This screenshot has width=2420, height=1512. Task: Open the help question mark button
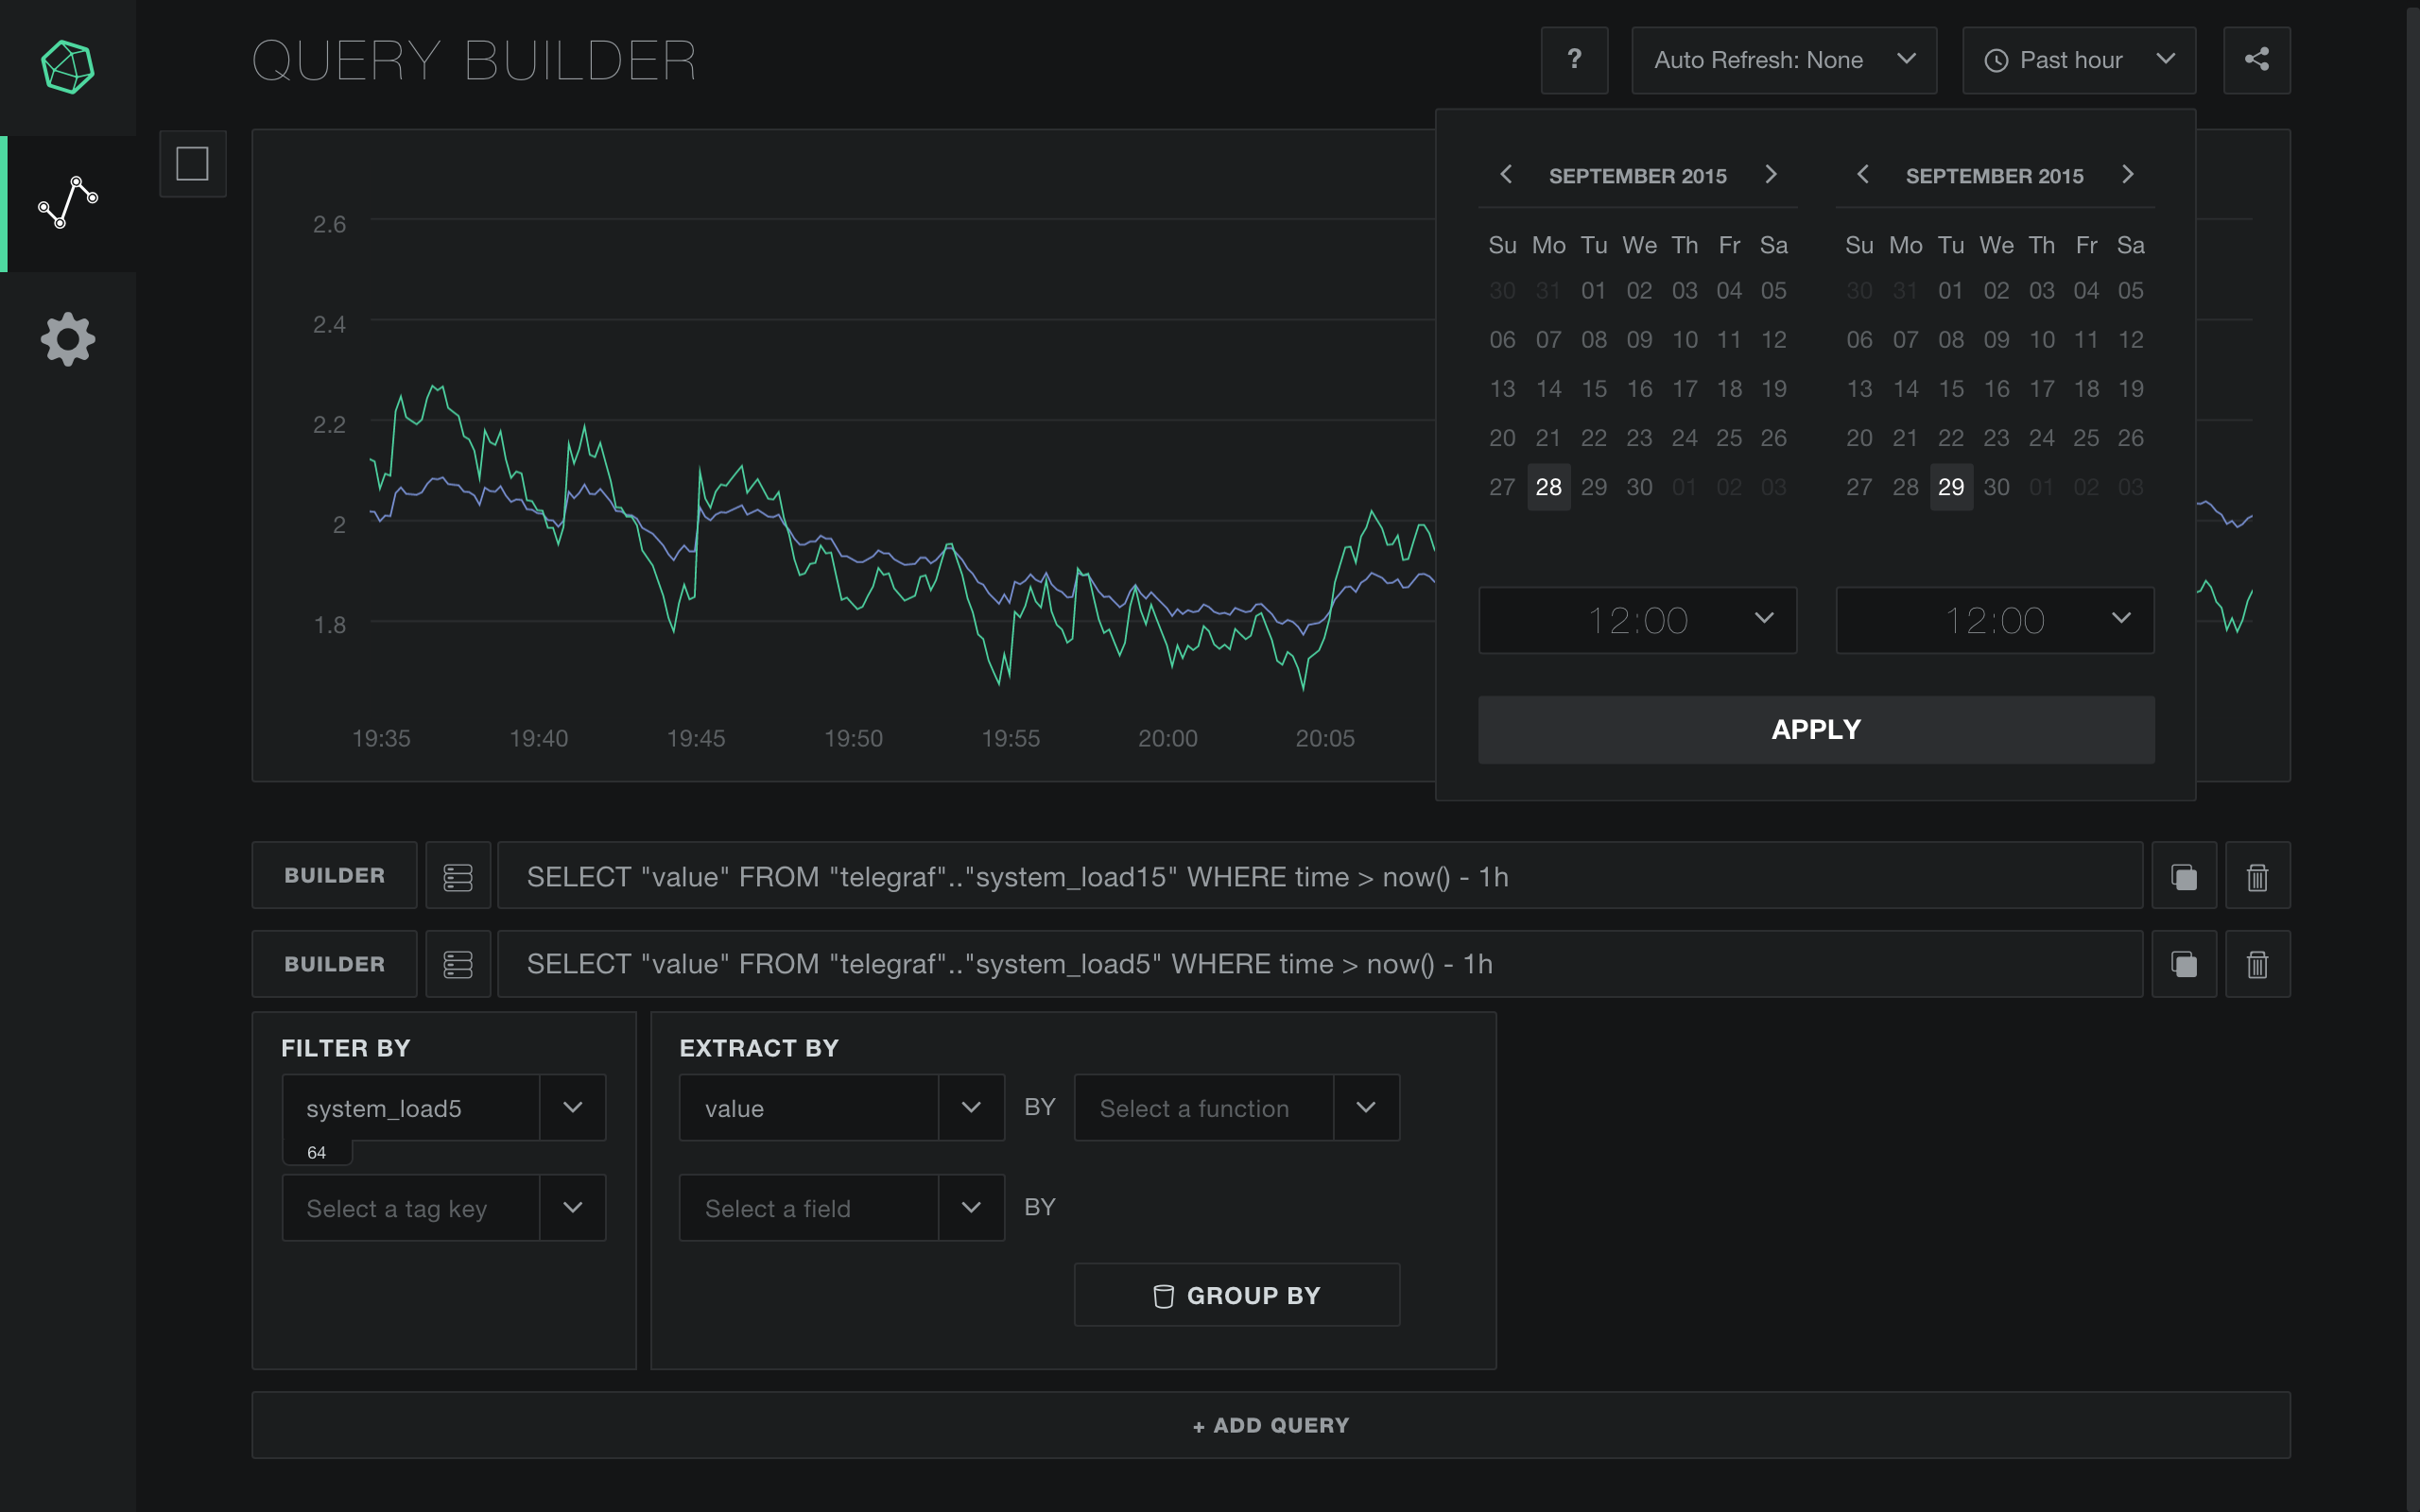click(1574, 60)
